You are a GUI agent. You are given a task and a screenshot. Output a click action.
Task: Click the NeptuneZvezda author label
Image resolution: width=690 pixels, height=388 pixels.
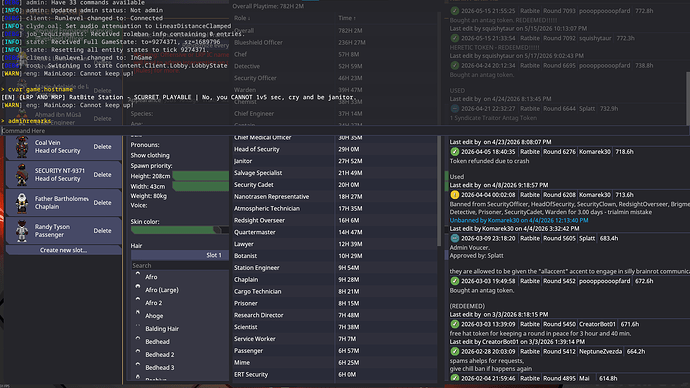point(601,351)
